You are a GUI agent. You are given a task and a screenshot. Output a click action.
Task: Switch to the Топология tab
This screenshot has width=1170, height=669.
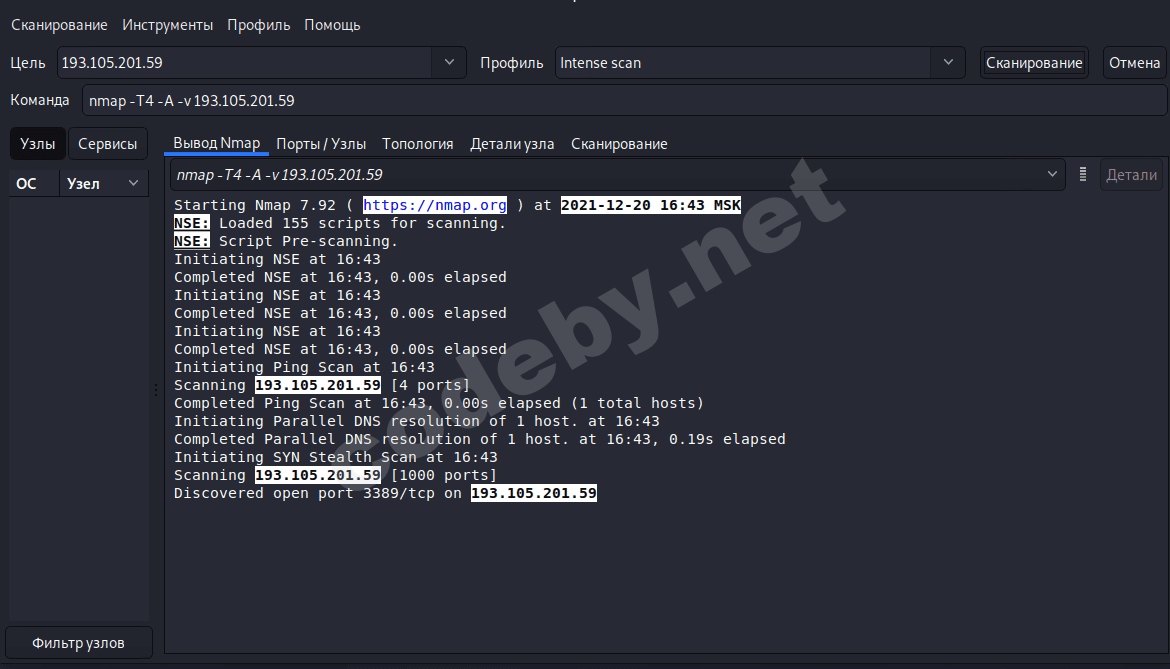pyautogui.click(x=417, y=143)
